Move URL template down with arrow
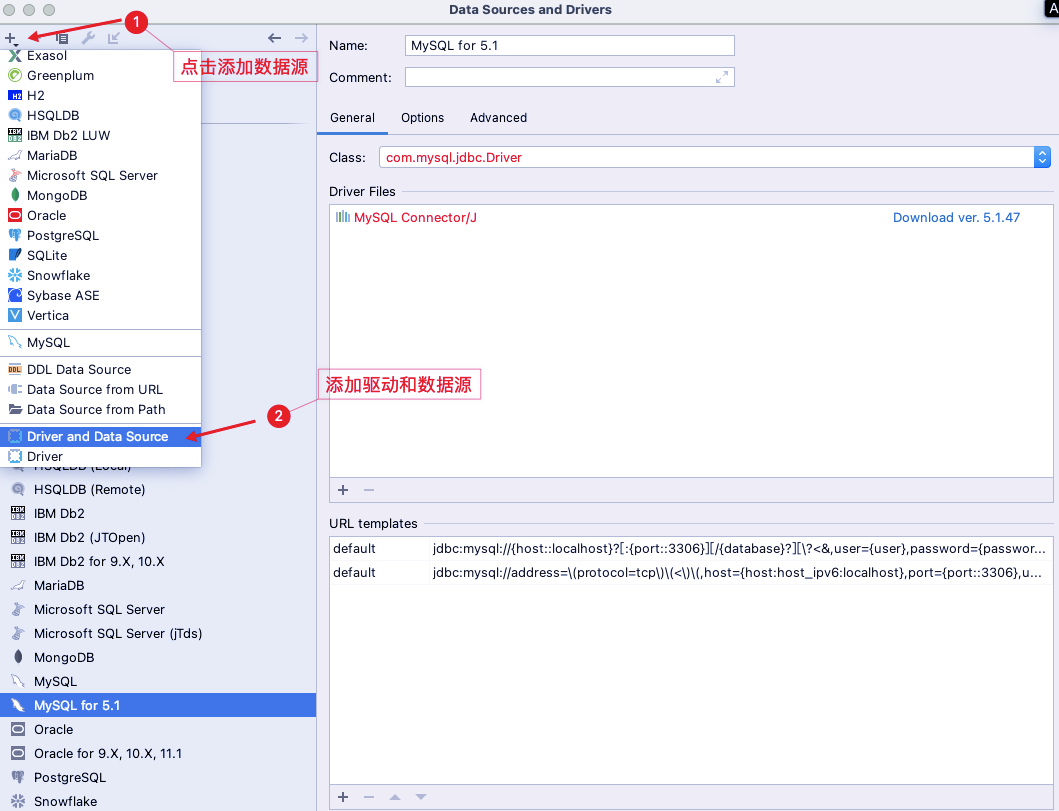The width and height of the screenshot is (1059, 811). tap(421, 797)
